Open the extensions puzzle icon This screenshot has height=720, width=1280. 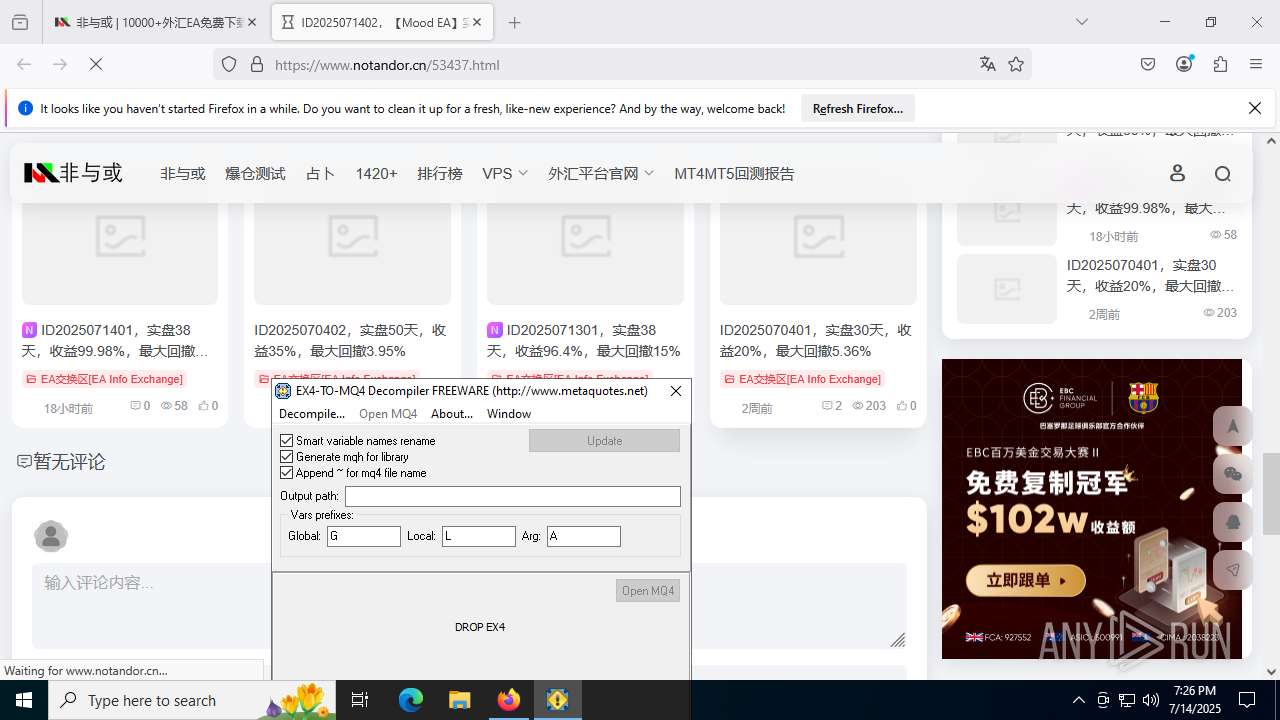pos(1220,64)
